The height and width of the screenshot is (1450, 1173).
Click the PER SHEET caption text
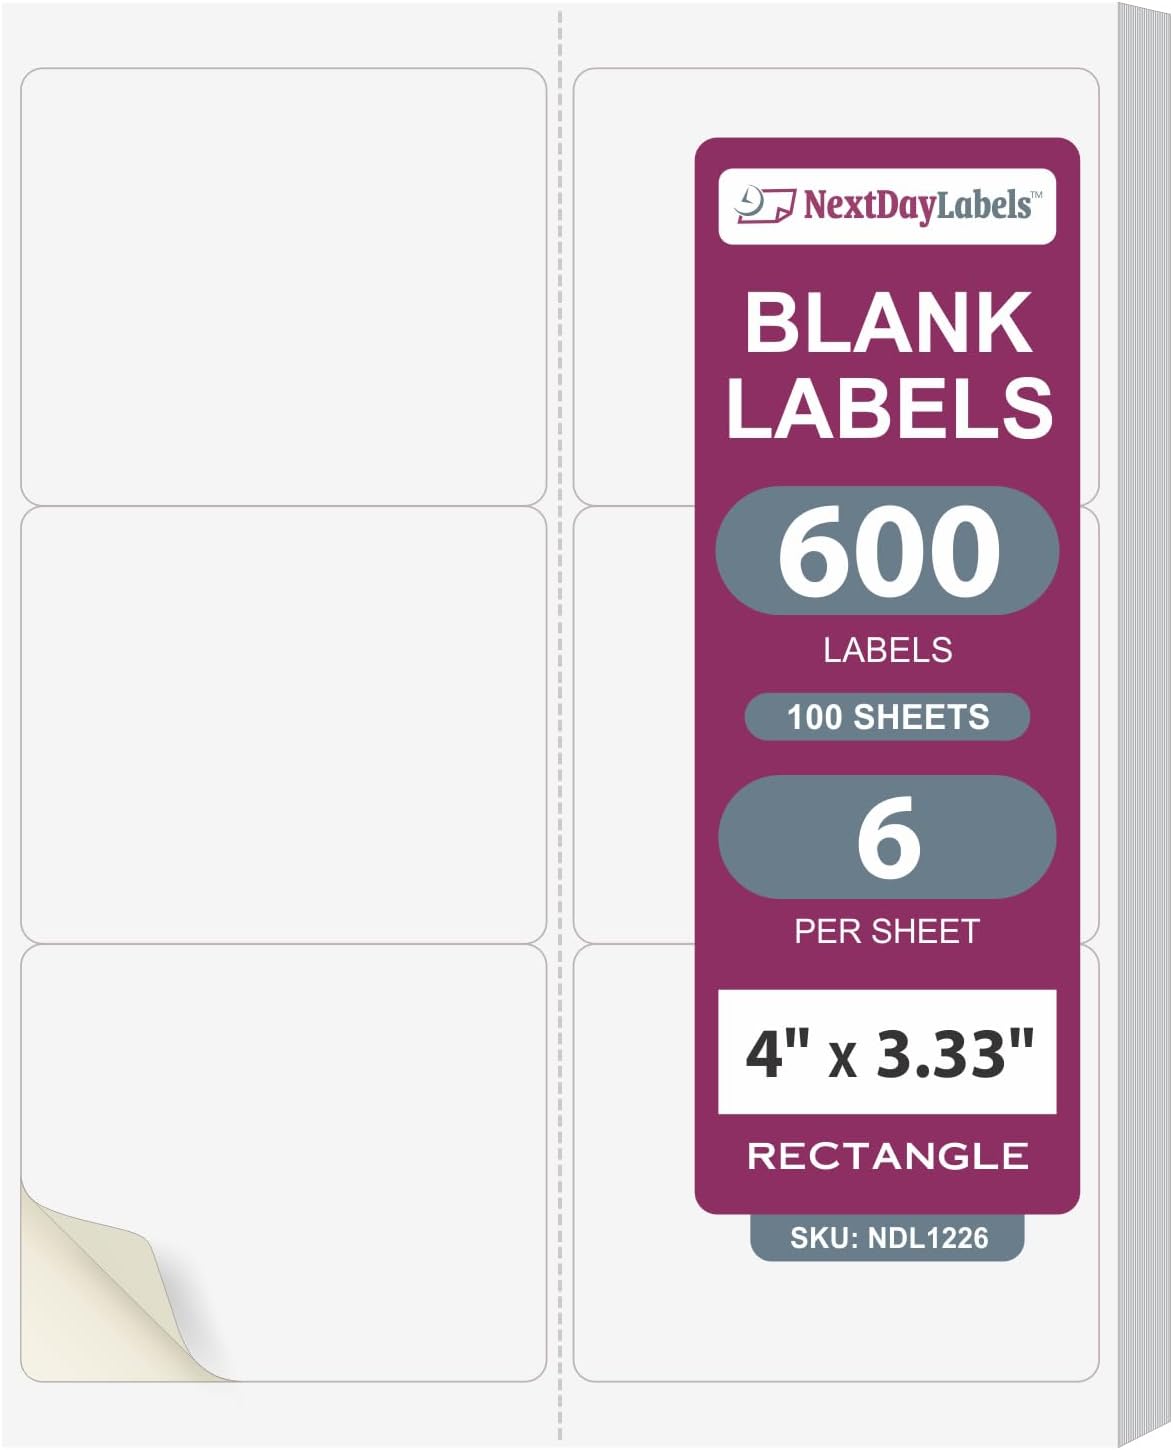[888, 931]
